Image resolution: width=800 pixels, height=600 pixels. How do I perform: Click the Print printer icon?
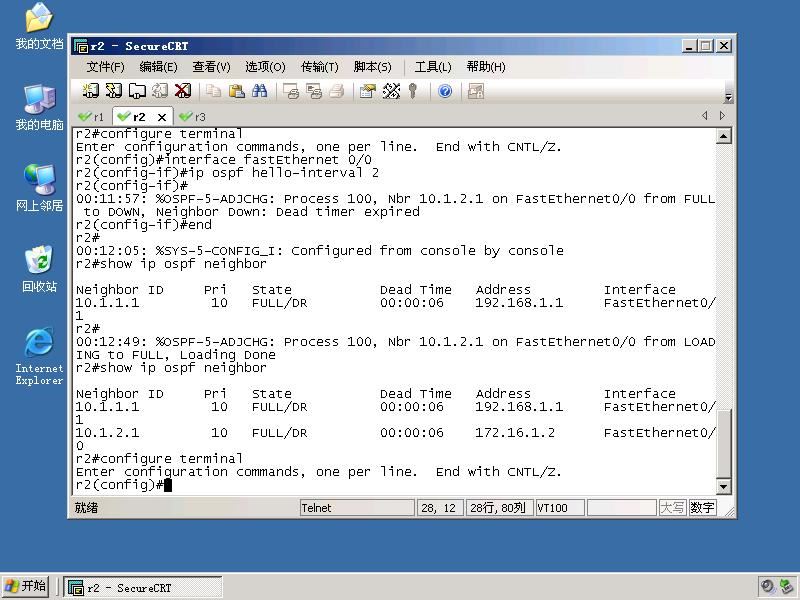337,91
